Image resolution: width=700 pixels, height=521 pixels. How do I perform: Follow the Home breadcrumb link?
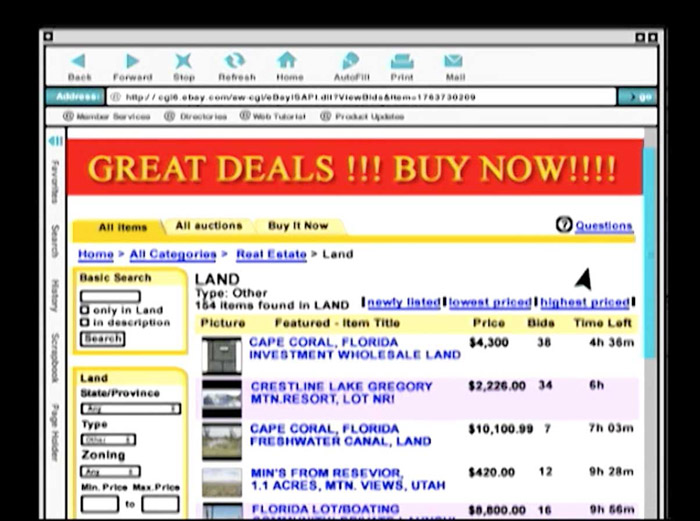coord(96,254)
